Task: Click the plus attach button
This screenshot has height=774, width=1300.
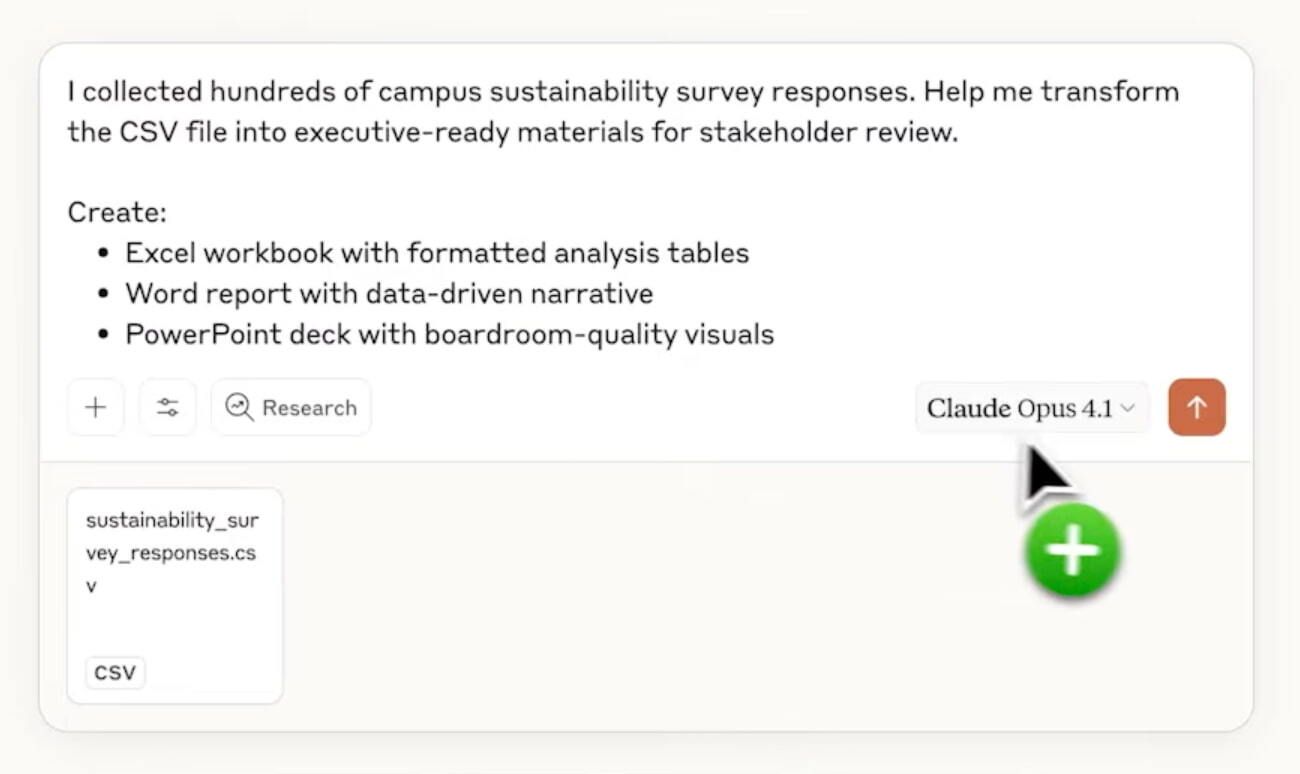Action: pyautogui.click(x=96, y=408)
